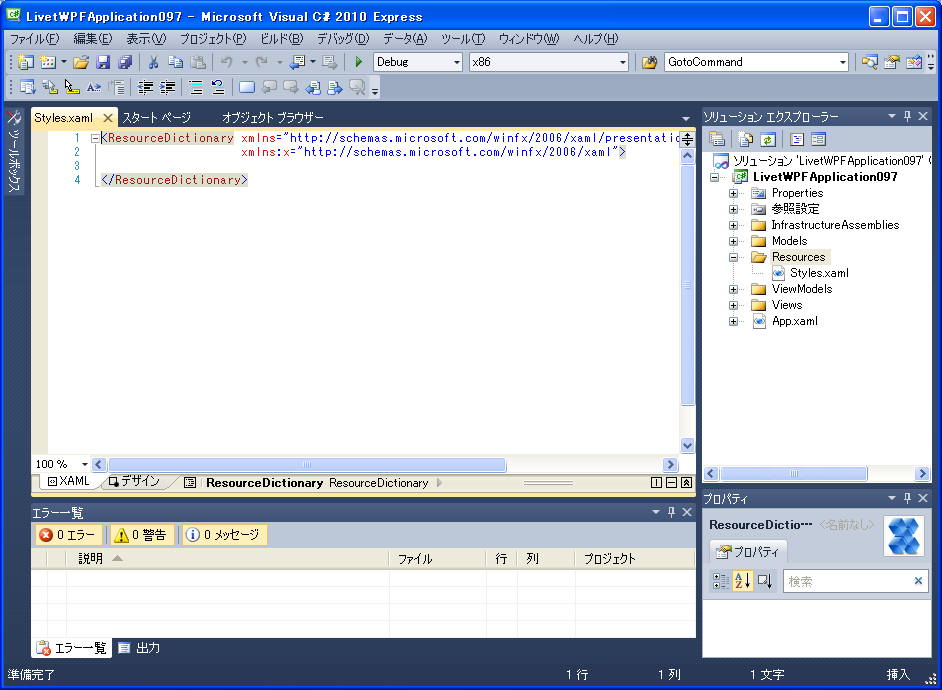The height and width of the screenshot is (690, 942).
Task: Toggle the 0 警告 warnings filter
Action: coord(143,534)
